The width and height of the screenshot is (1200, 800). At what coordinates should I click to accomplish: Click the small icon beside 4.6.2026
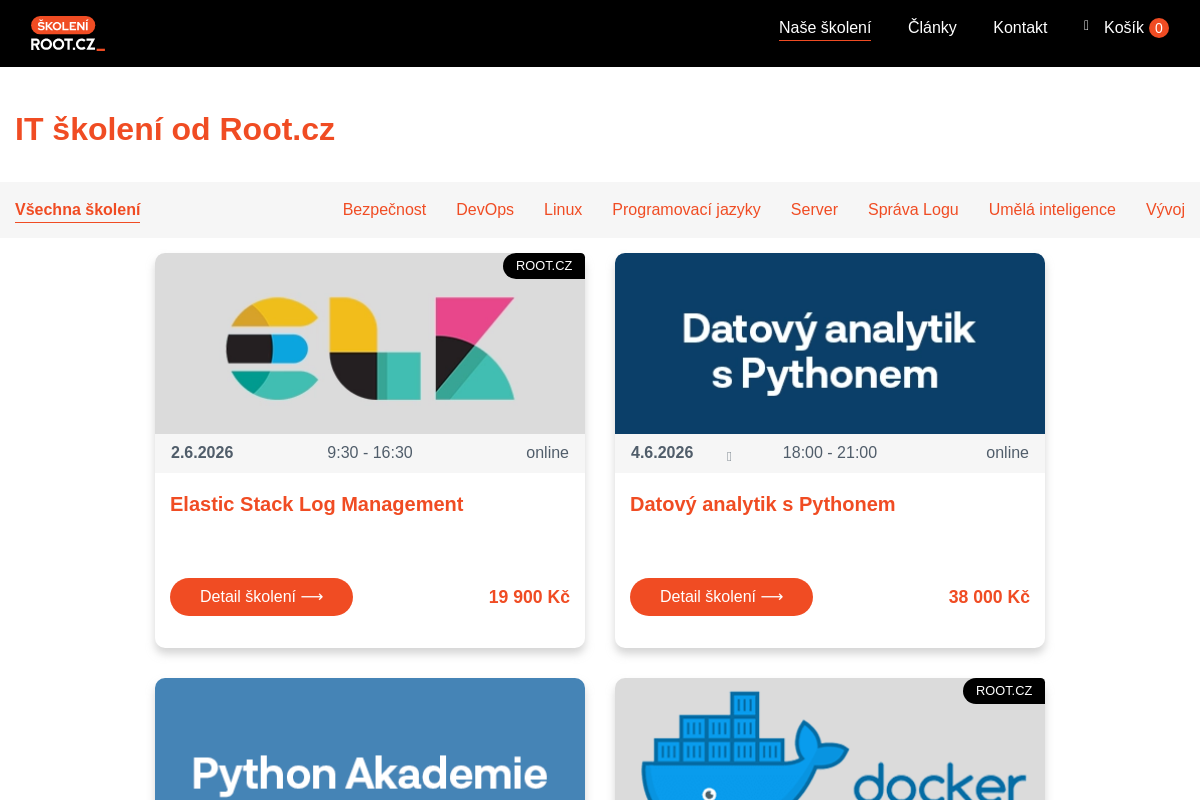pos(729,457)
